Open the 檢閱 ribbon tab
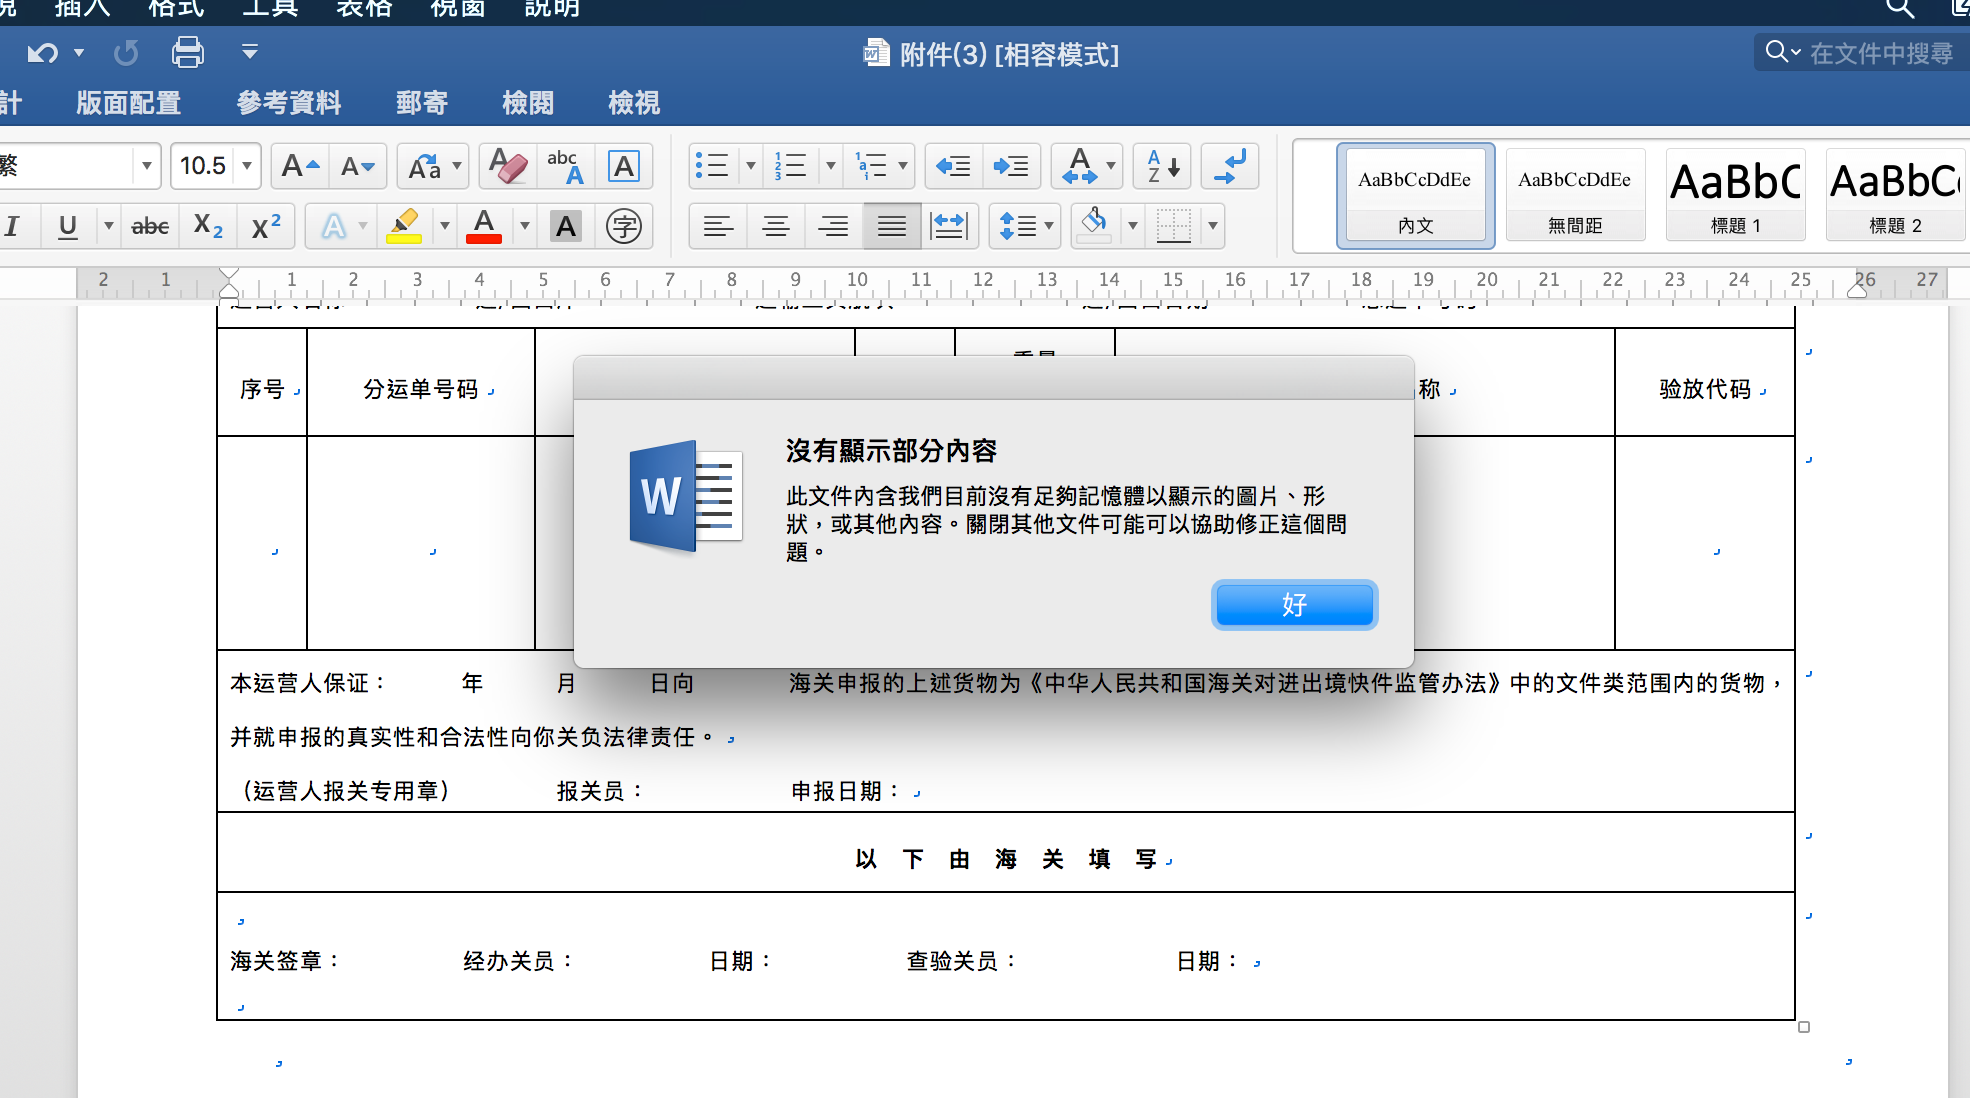 pyautogui.click(x=528, y=102)
